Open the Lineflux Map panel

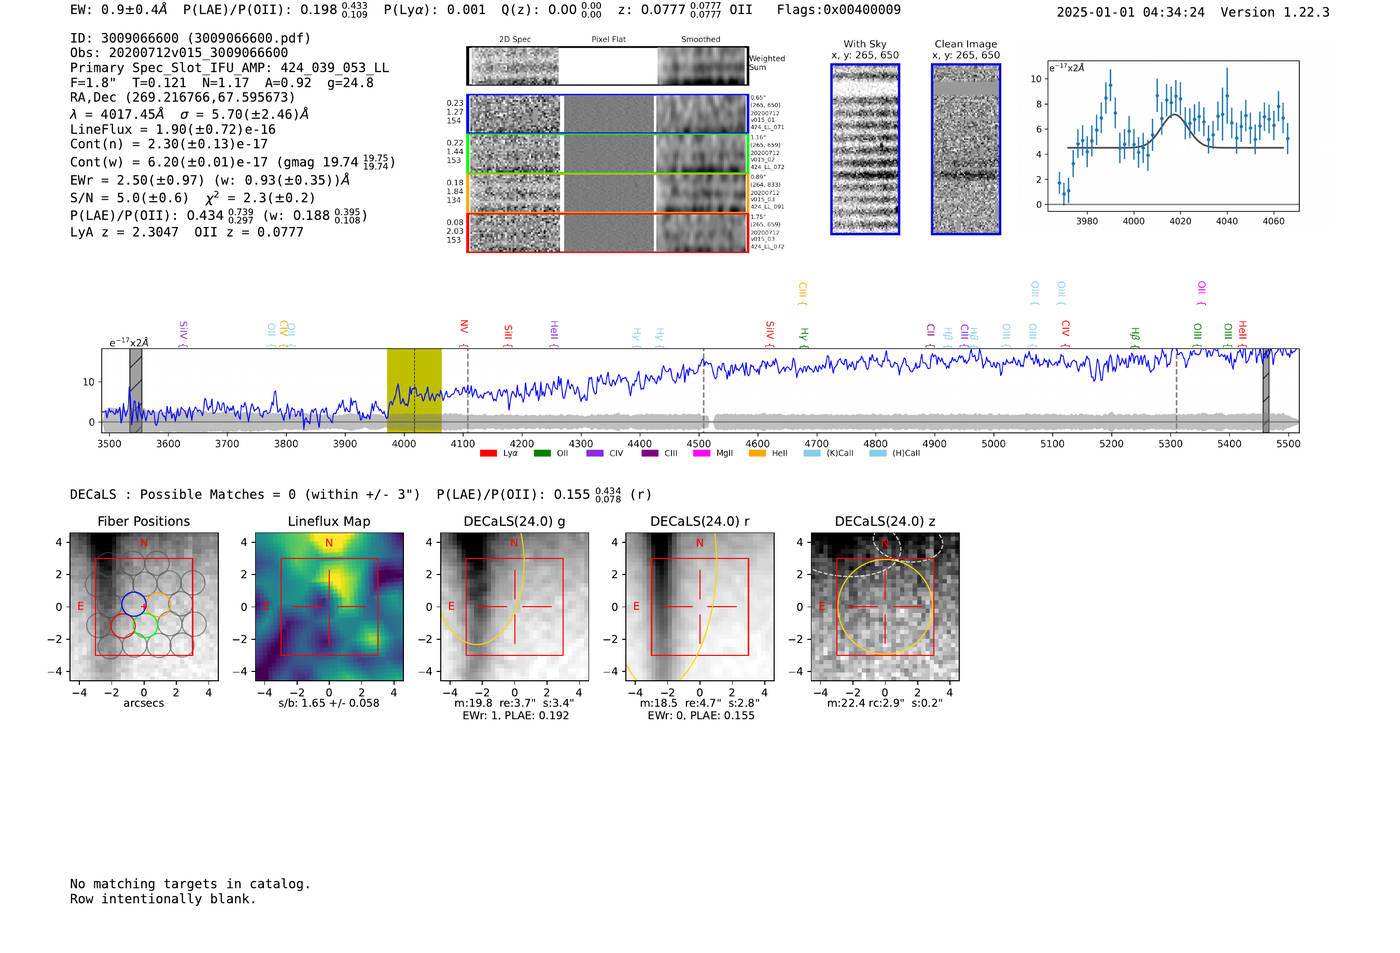(329, 607)
